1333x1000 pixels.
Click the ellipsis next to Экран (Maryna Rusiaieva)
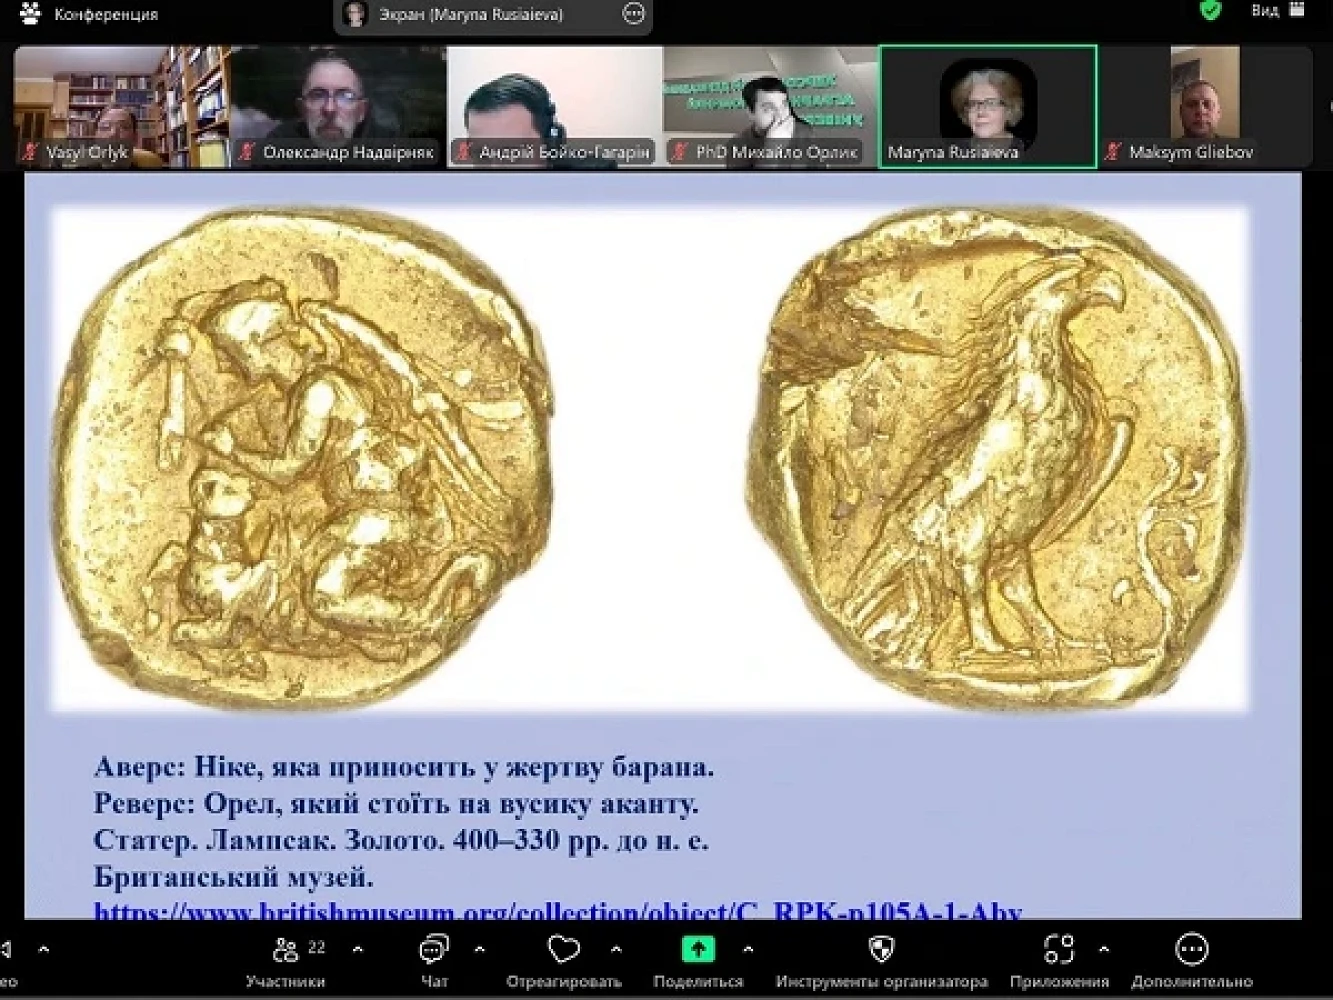(633, 14)
